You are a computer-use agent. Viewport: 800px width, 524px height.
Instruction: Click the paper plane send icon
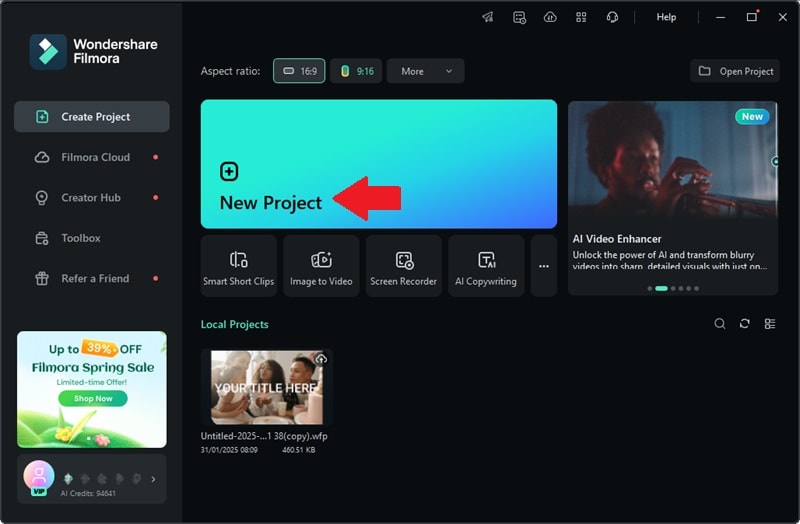click(488, 17)
